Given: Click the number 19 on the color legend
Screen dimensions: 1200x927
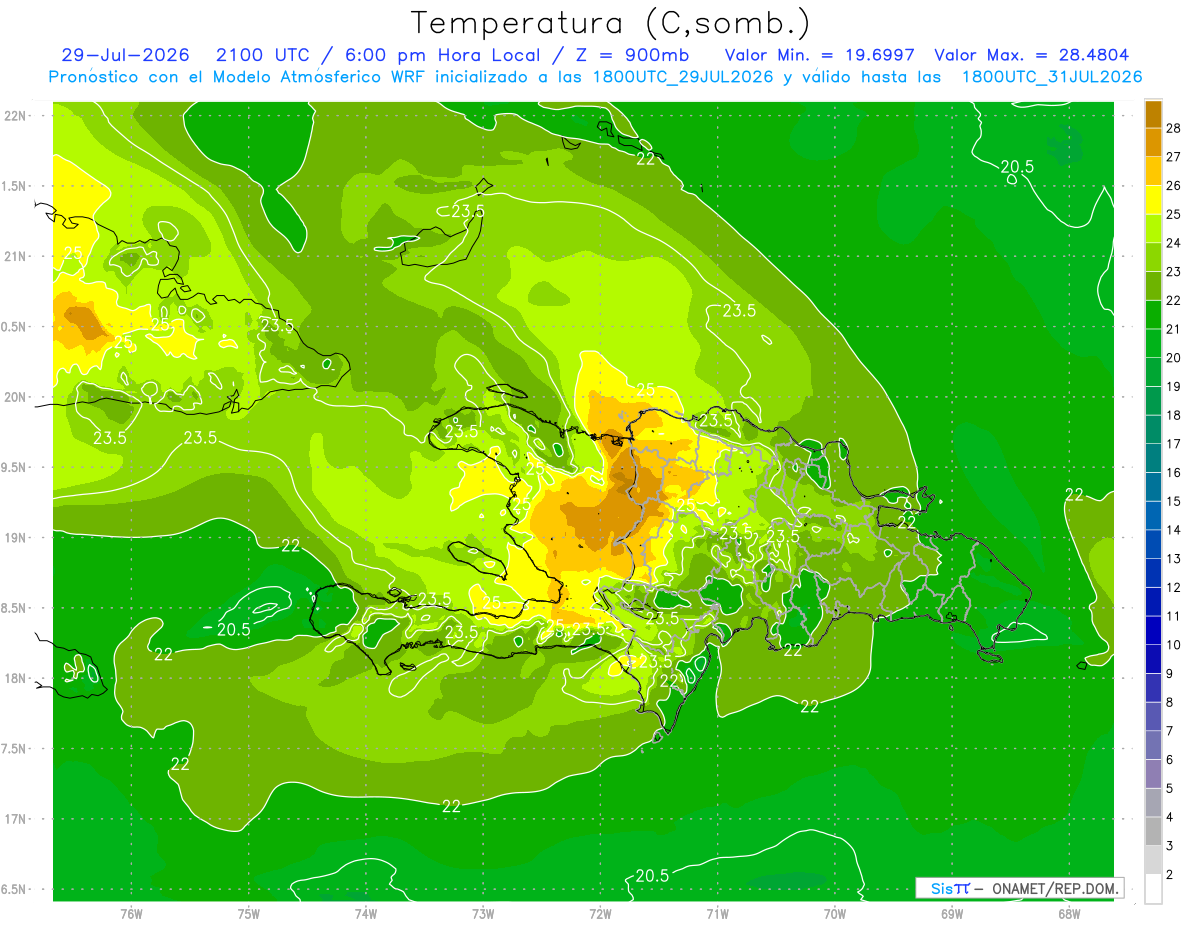Looking at the screenshot, I should pyautogui.click(x=1174, y=386).
